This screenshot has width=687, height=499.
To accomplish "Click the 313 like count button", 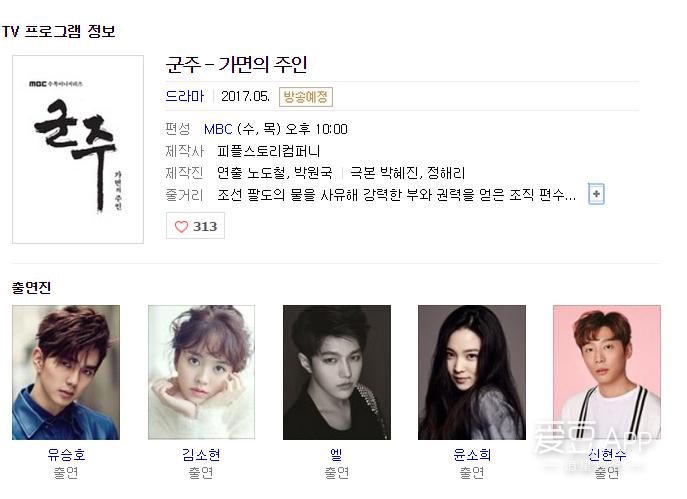I will coord(195,226).
